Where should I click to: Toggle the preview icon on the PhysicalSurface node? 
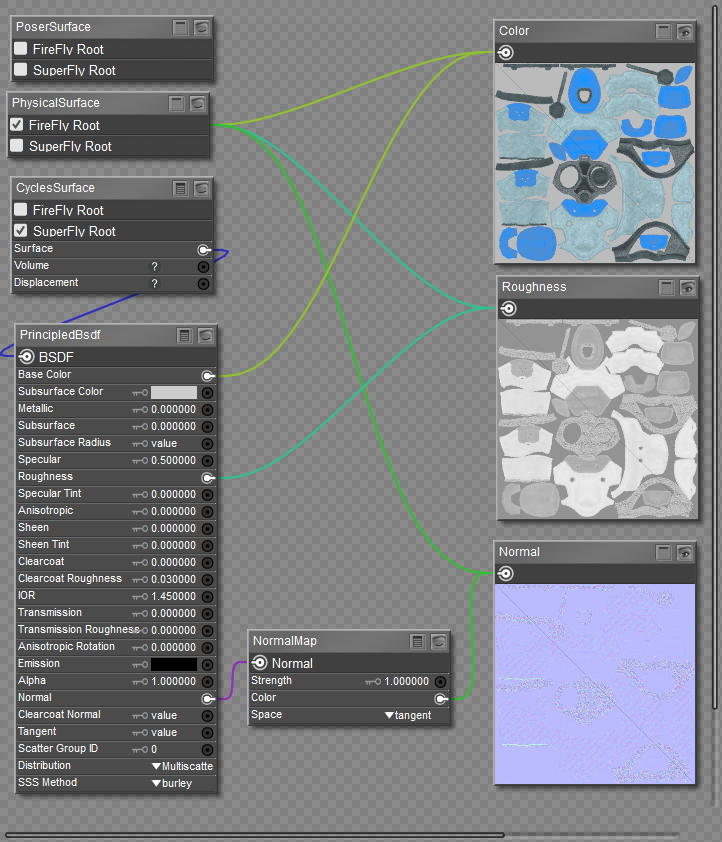point(198,103)
